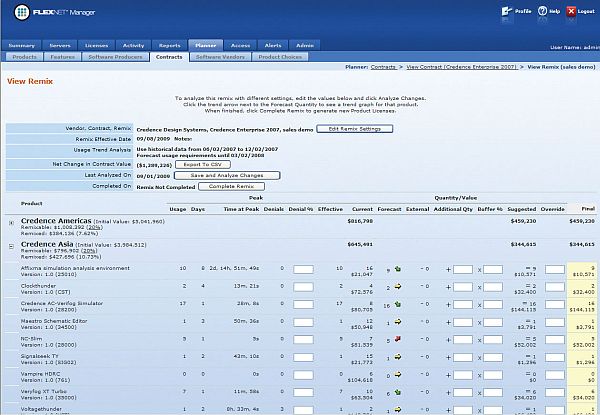Viewport: 600px width, 415px height.
Task: Open the Reports tab
Action: 170,46
